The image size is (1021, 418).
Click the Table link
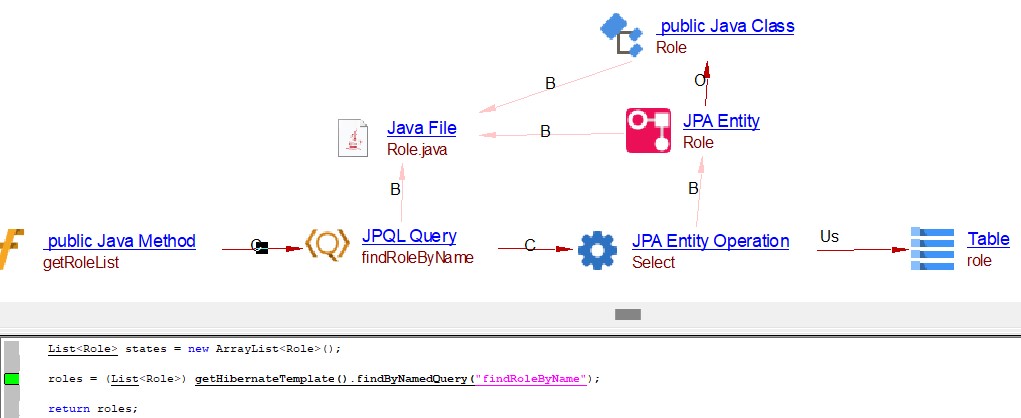[x=988, y=240]
